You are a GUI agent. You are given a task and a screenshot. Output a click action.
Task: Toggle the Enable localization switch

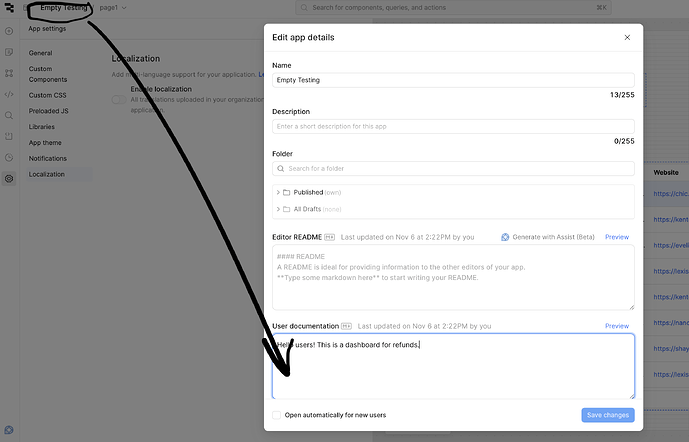pyautogui.click(x=120, y=99)
